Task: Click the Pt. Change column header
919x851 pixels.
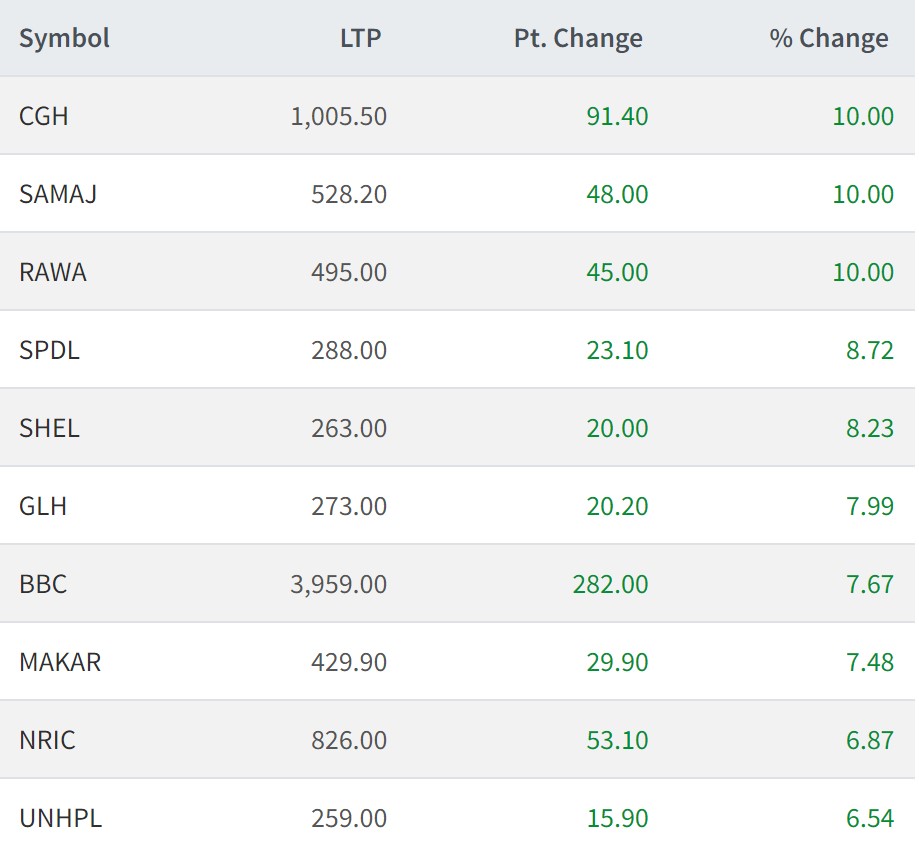Action: (578, 39)
